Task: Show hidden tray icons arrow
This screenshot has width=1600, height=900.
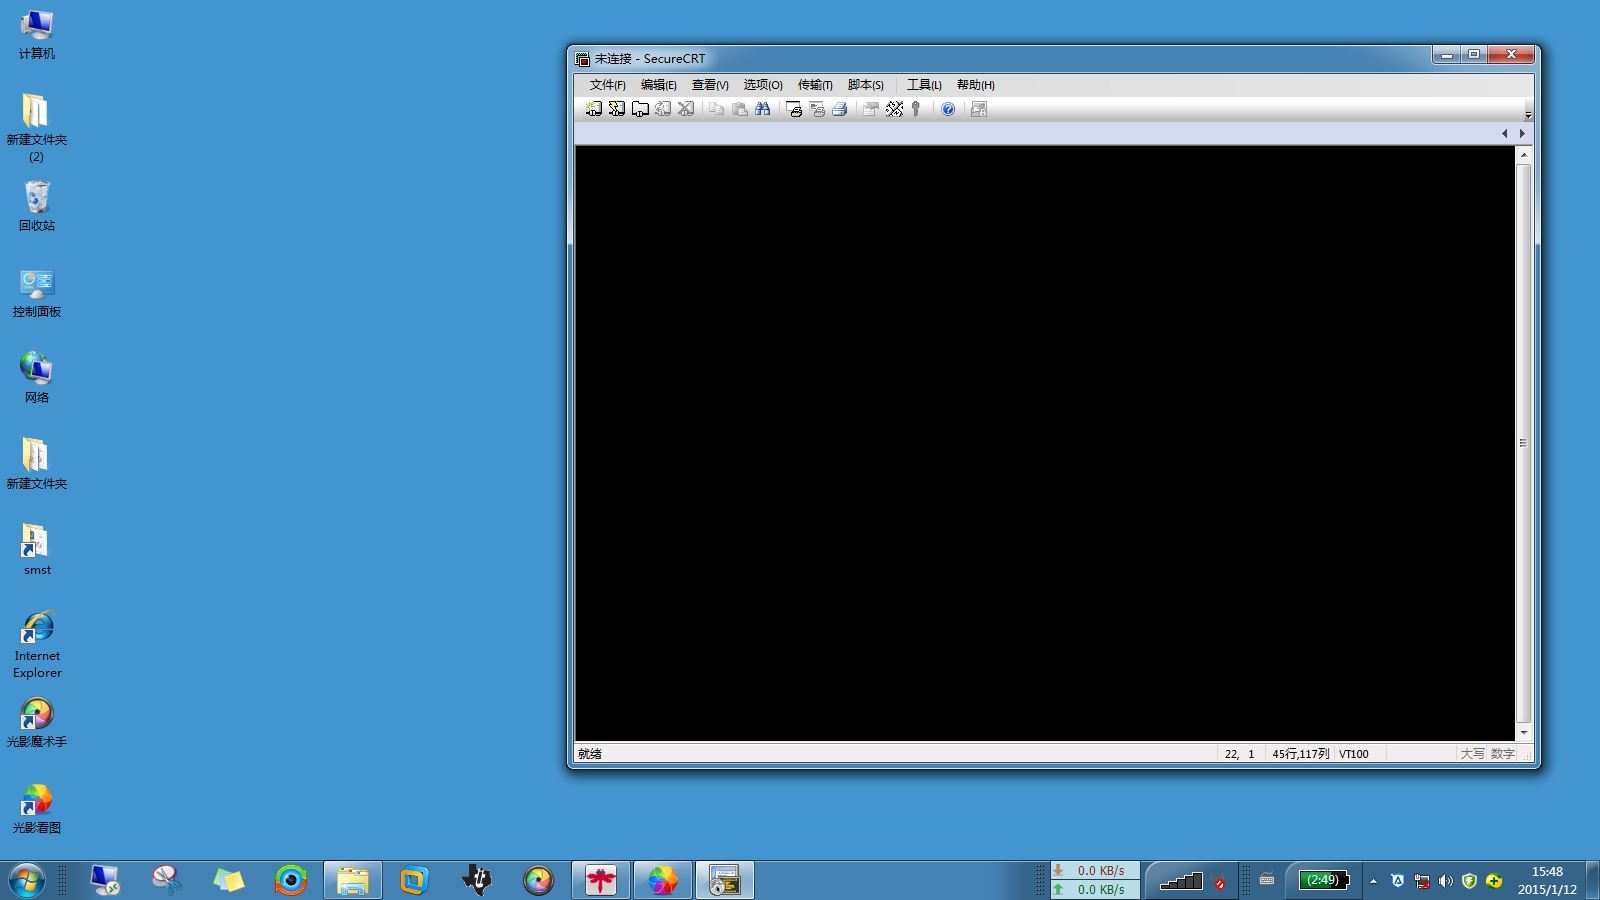Action: coord(1373,881)
